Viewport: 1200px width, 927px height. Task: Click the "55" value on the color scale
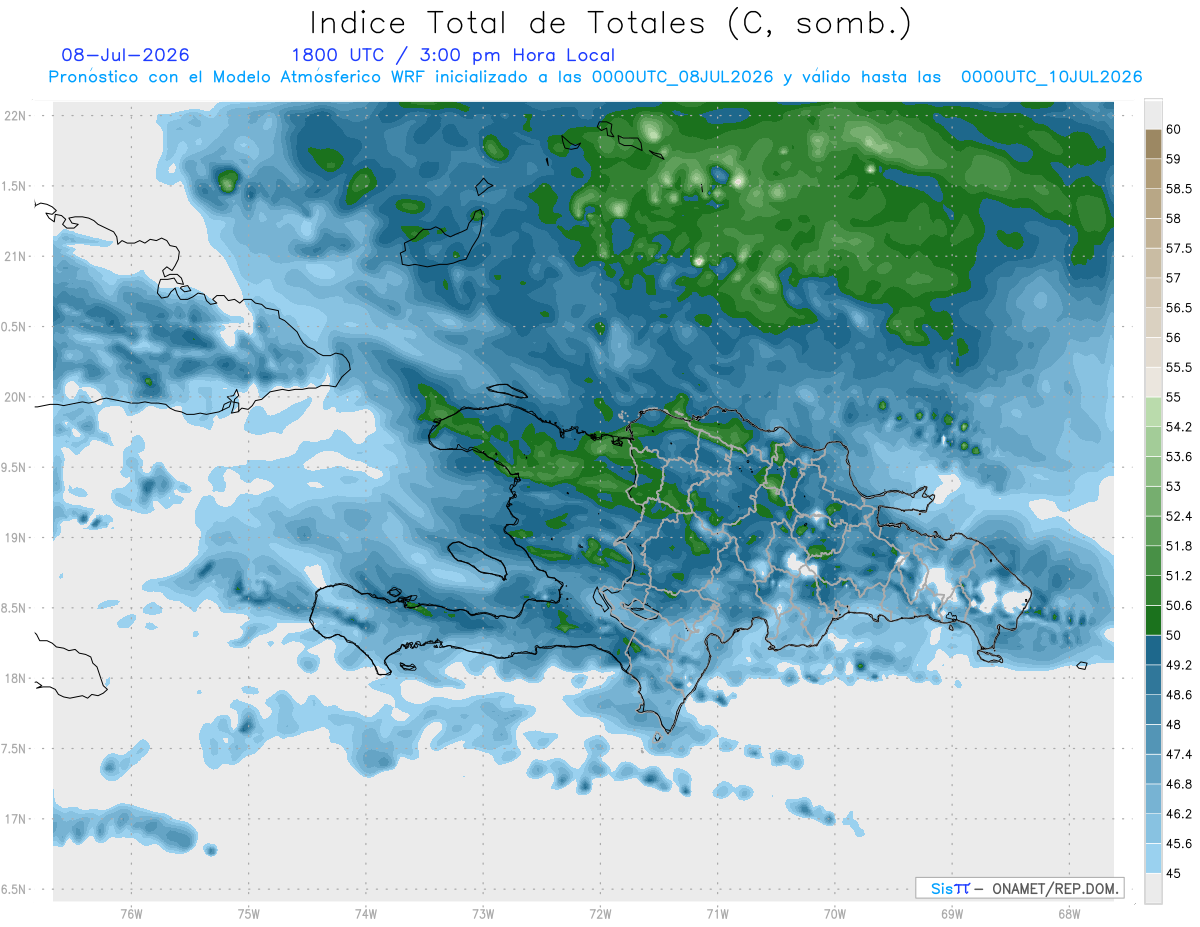tap(1173, 397)
